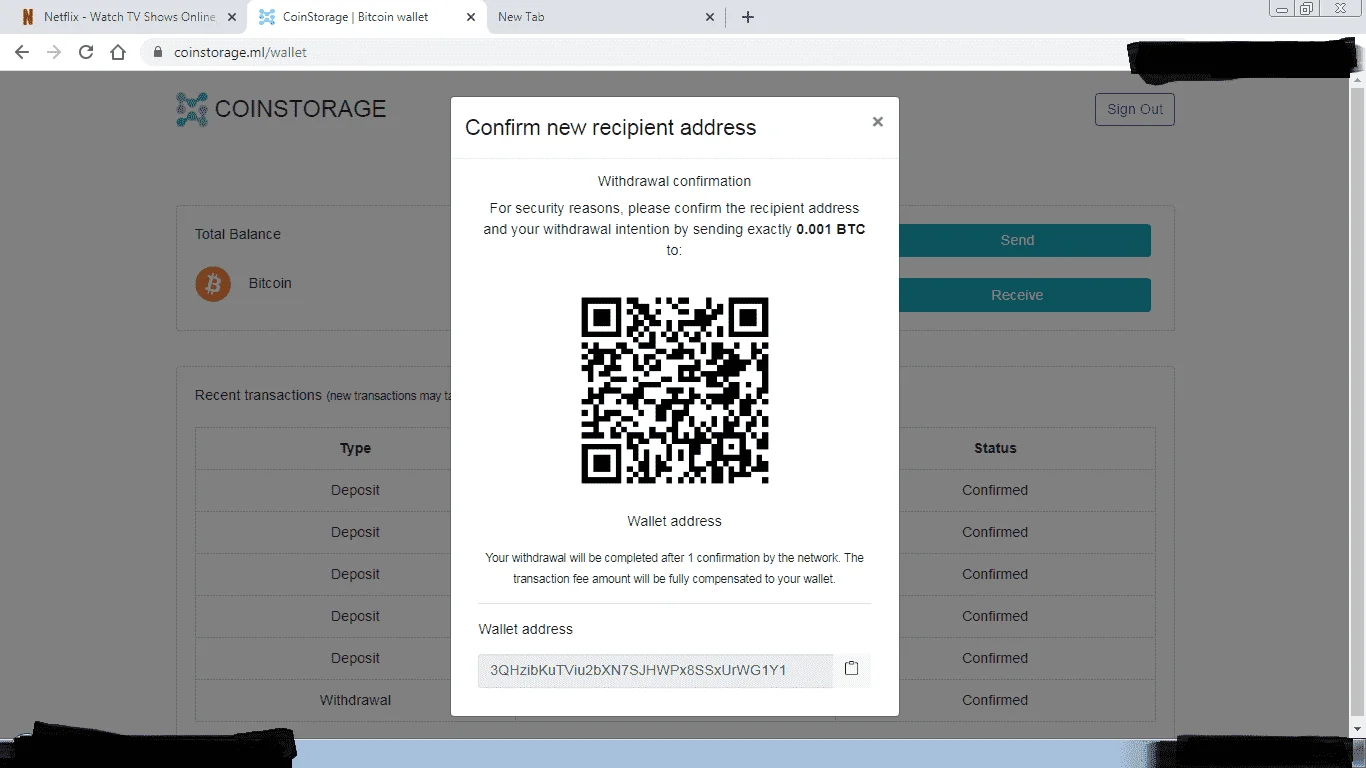The height and width of the screenshot is (768, 1366).
Task: Click the Withdrawal transaction row
Action: (x=675, y=700)
